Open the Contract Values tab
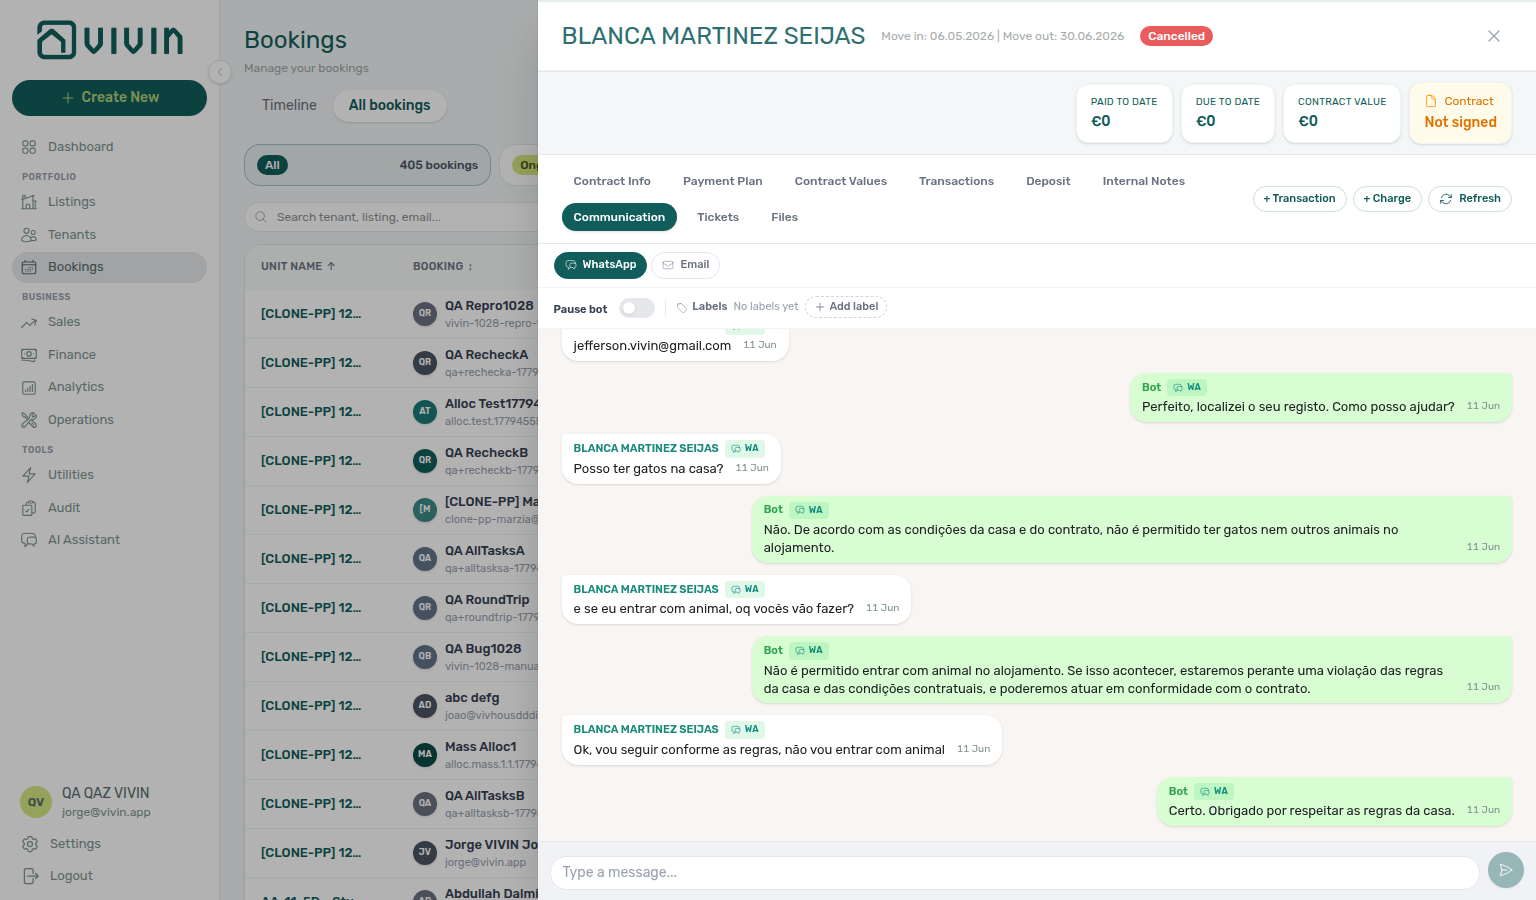 (841, 181)
